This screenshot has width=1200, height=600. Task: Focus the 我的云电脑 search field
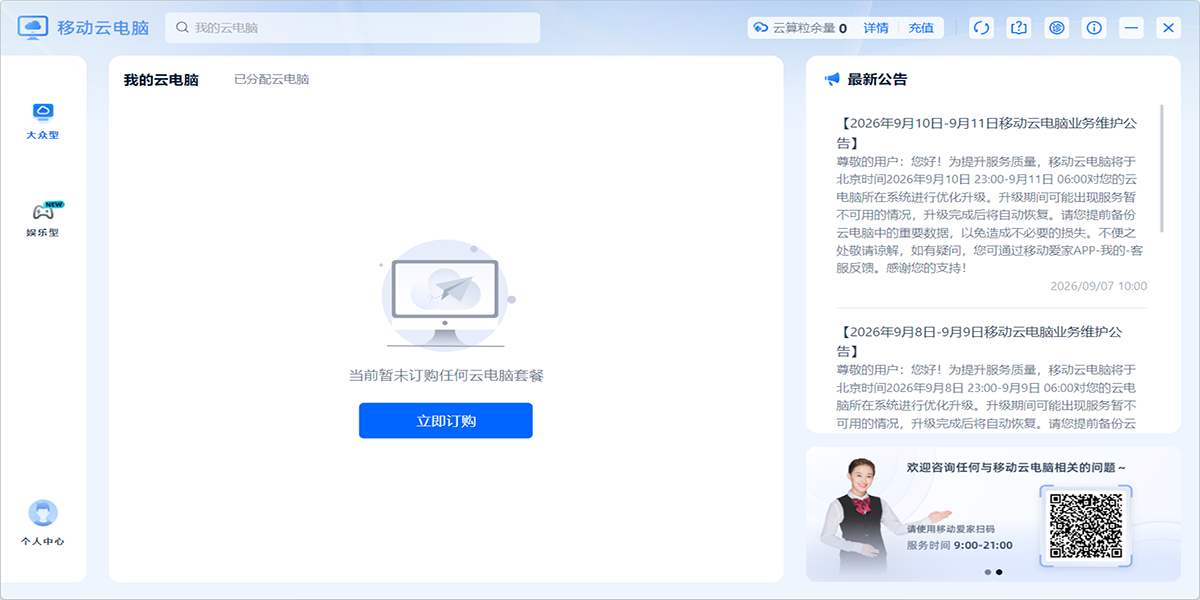tap(353, 28)
